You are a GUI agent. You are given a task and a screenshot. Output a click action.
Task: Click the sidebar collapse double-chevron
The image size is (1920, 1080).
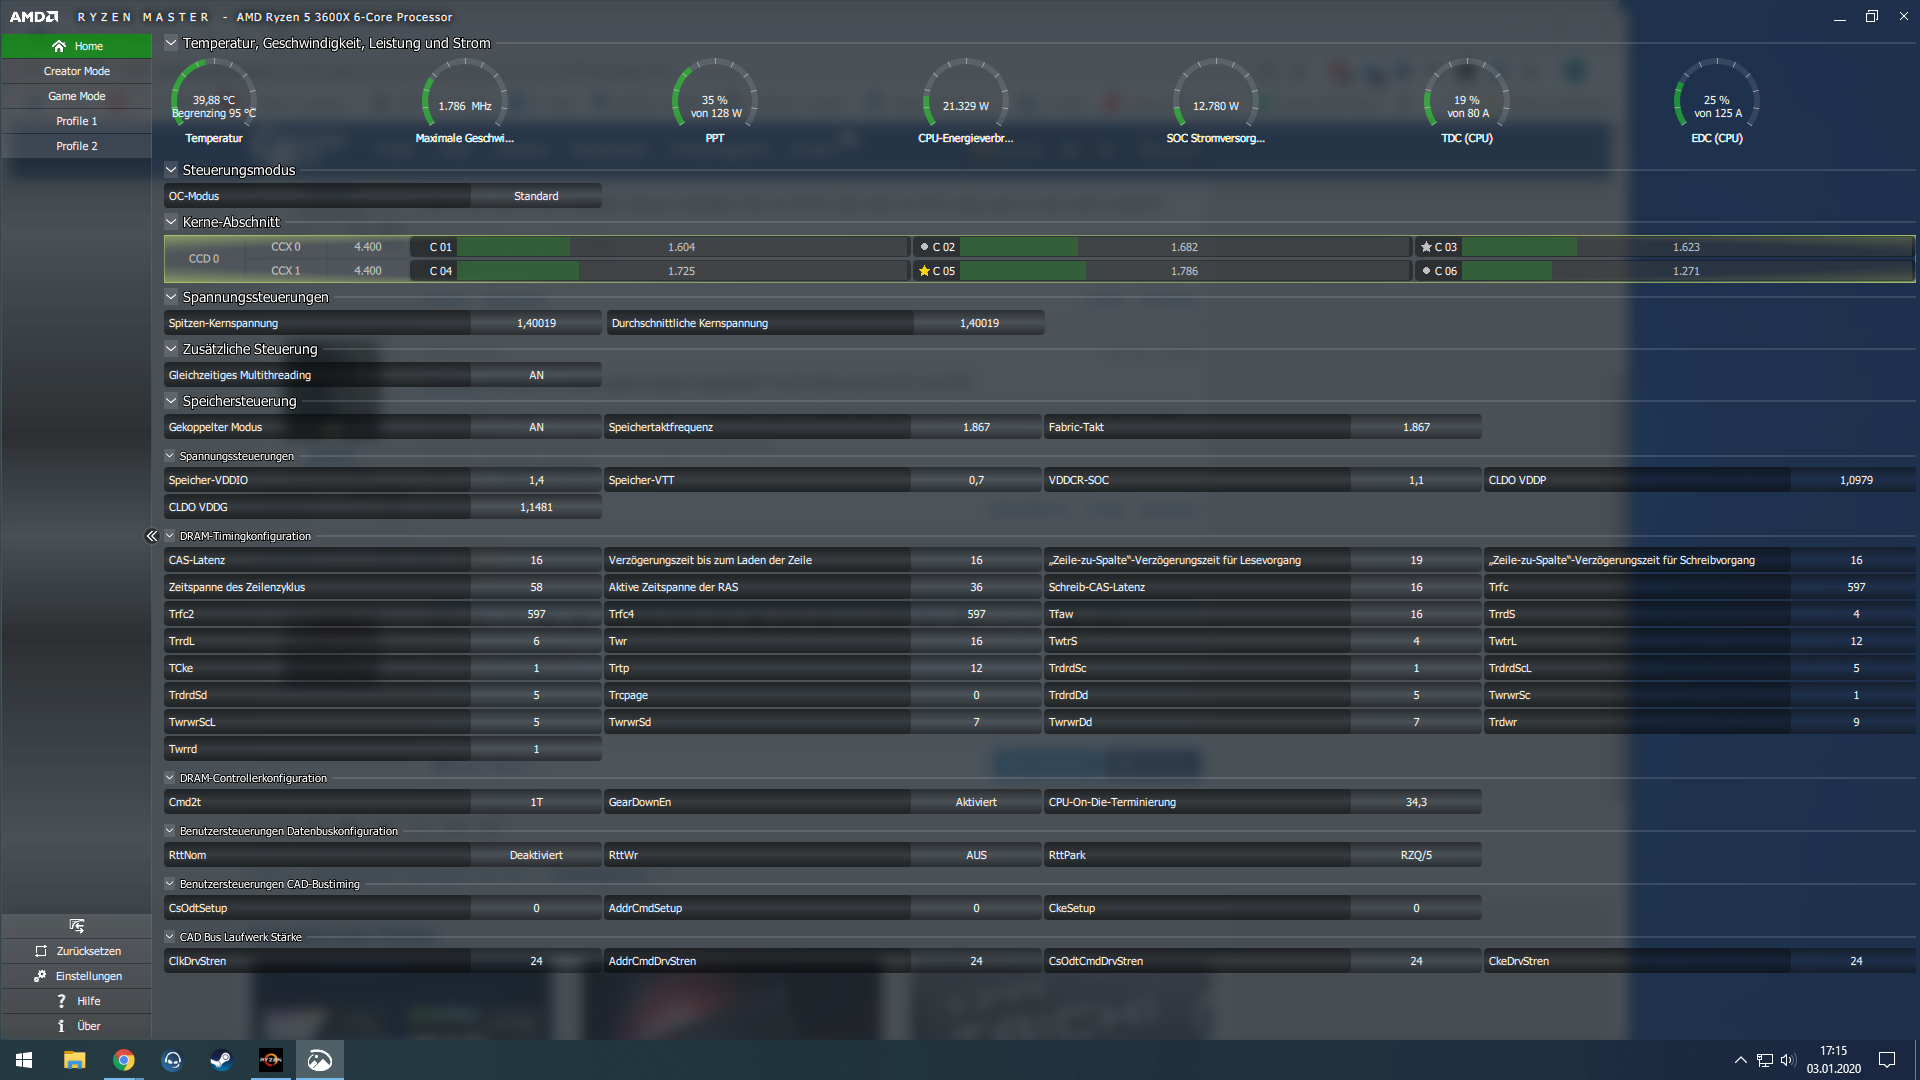[152, 536]
